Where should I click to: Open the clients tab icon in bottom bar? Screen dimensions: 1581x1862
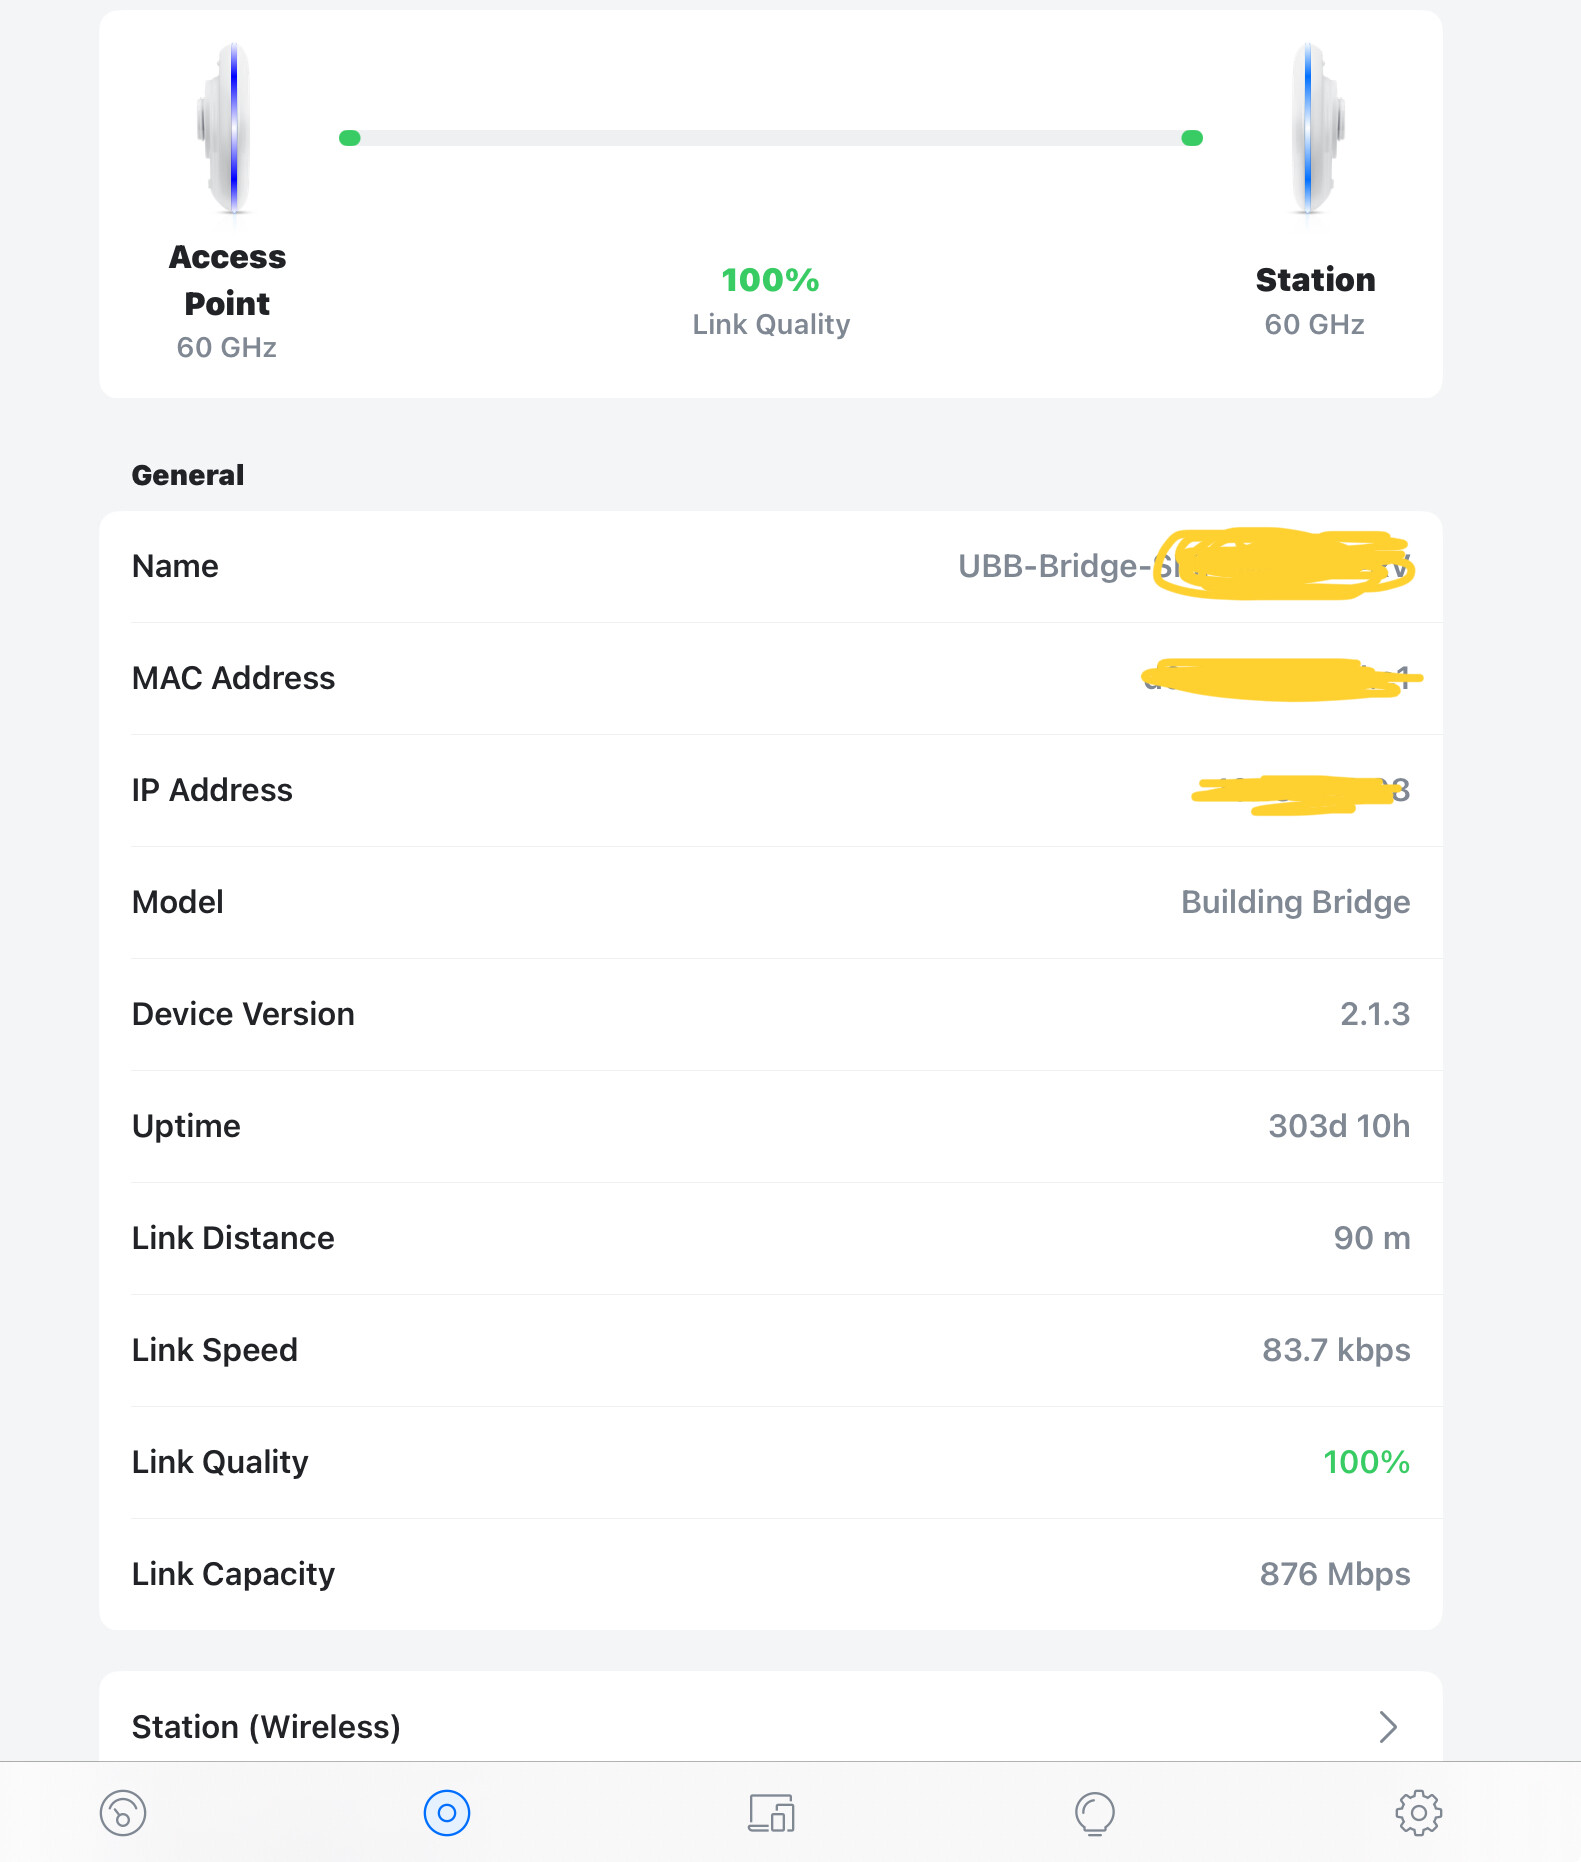pyautogui.click(x=771, y=1812)
